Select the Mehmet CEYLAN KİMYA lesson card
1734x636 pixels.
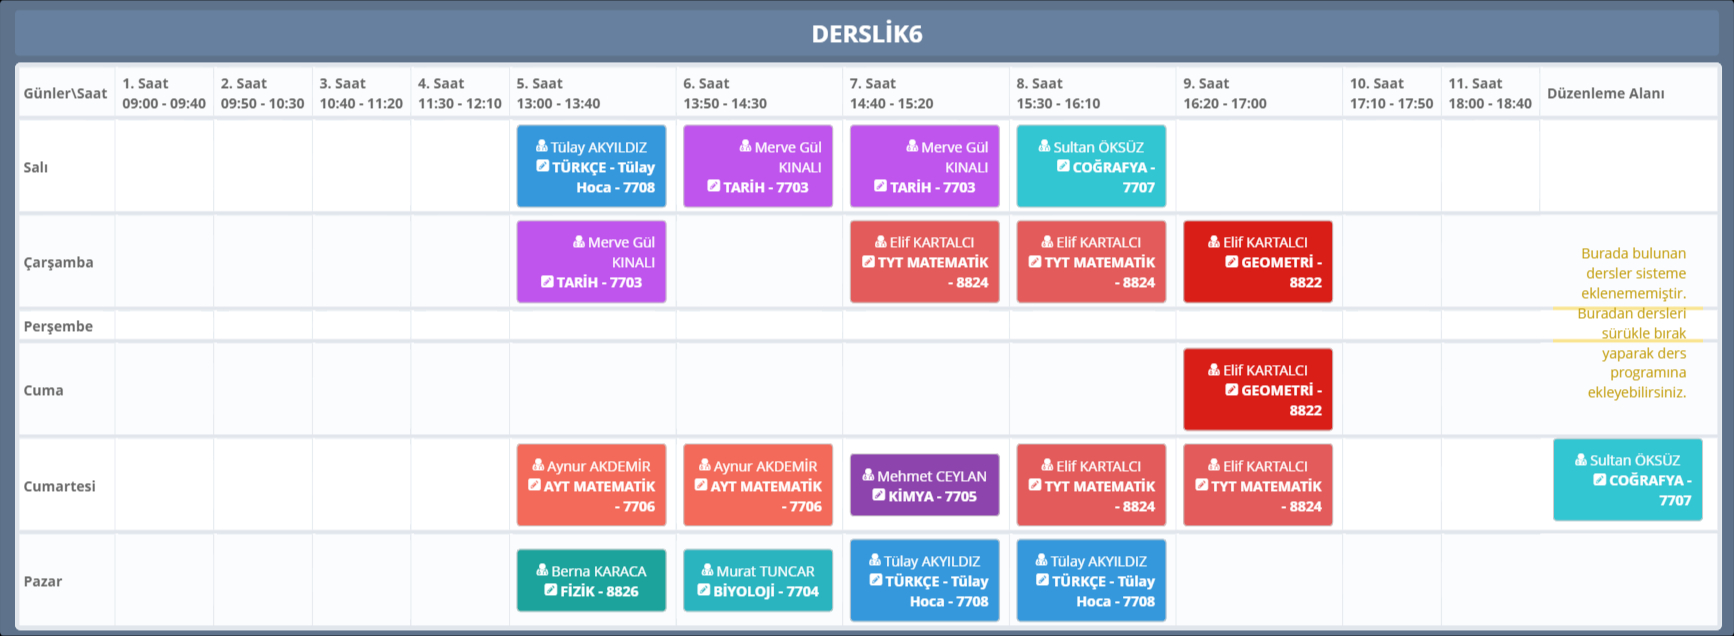[924, 485]
